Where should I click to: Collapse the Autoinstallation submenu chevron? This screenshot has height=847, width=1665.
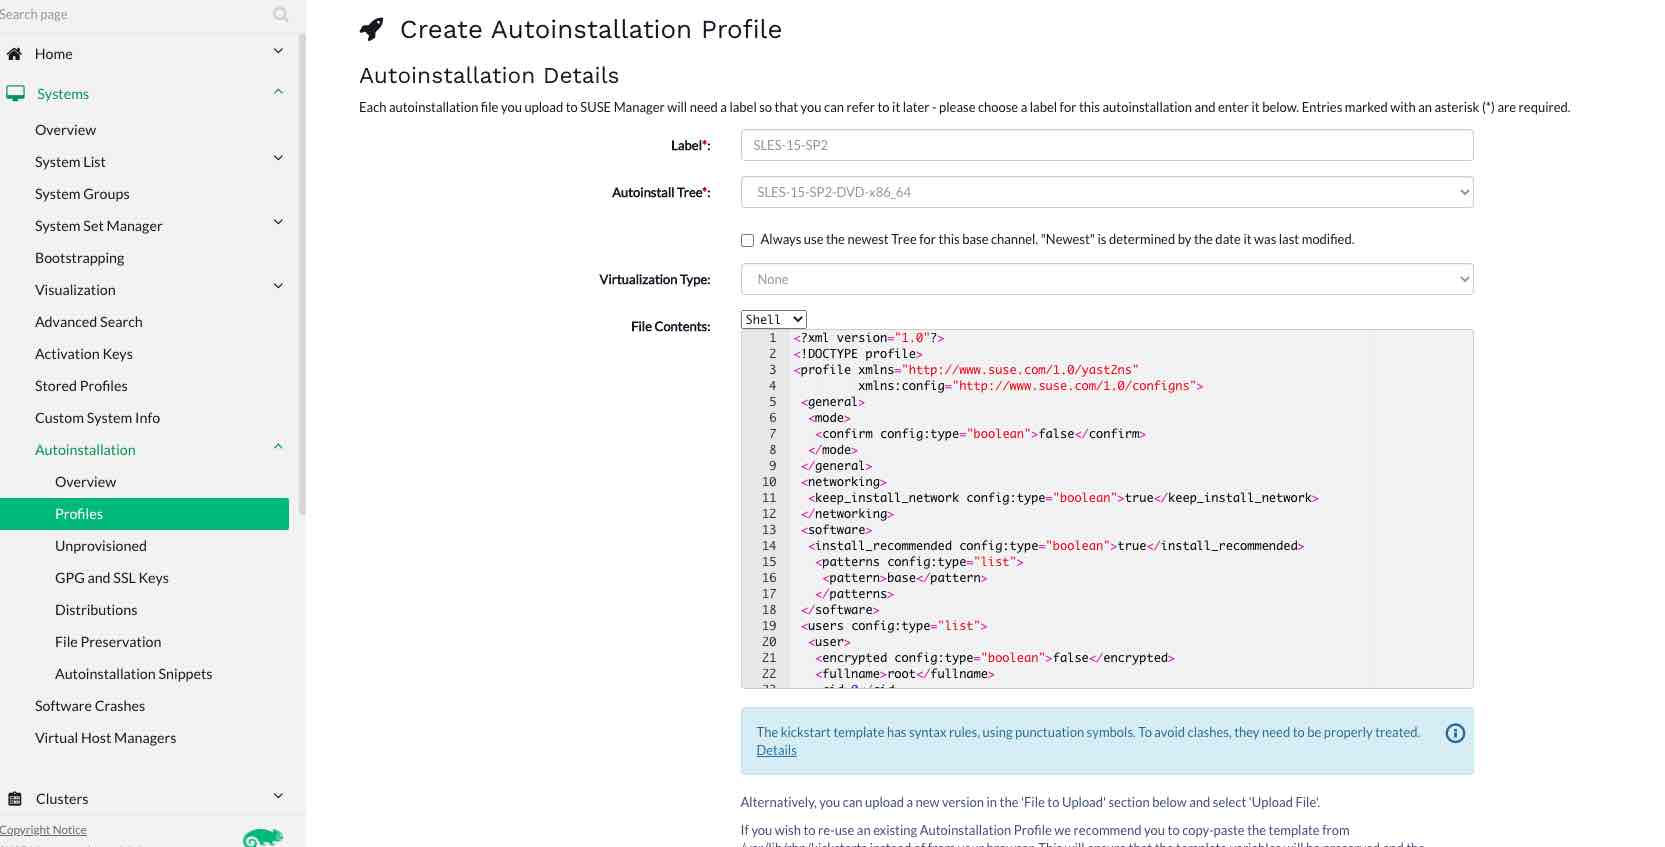tap(278, 447)
